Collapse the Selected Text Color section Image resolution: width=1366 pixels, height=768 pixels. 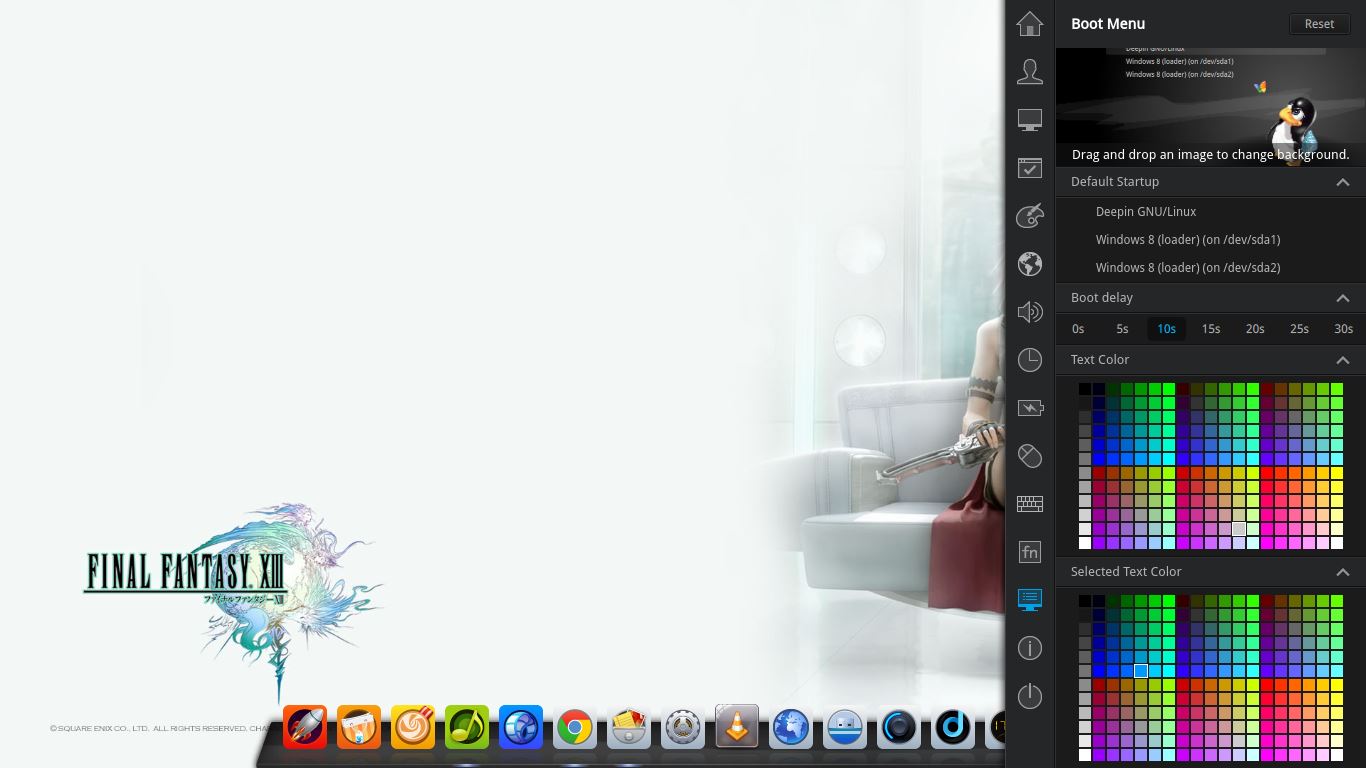(1343, 572)
